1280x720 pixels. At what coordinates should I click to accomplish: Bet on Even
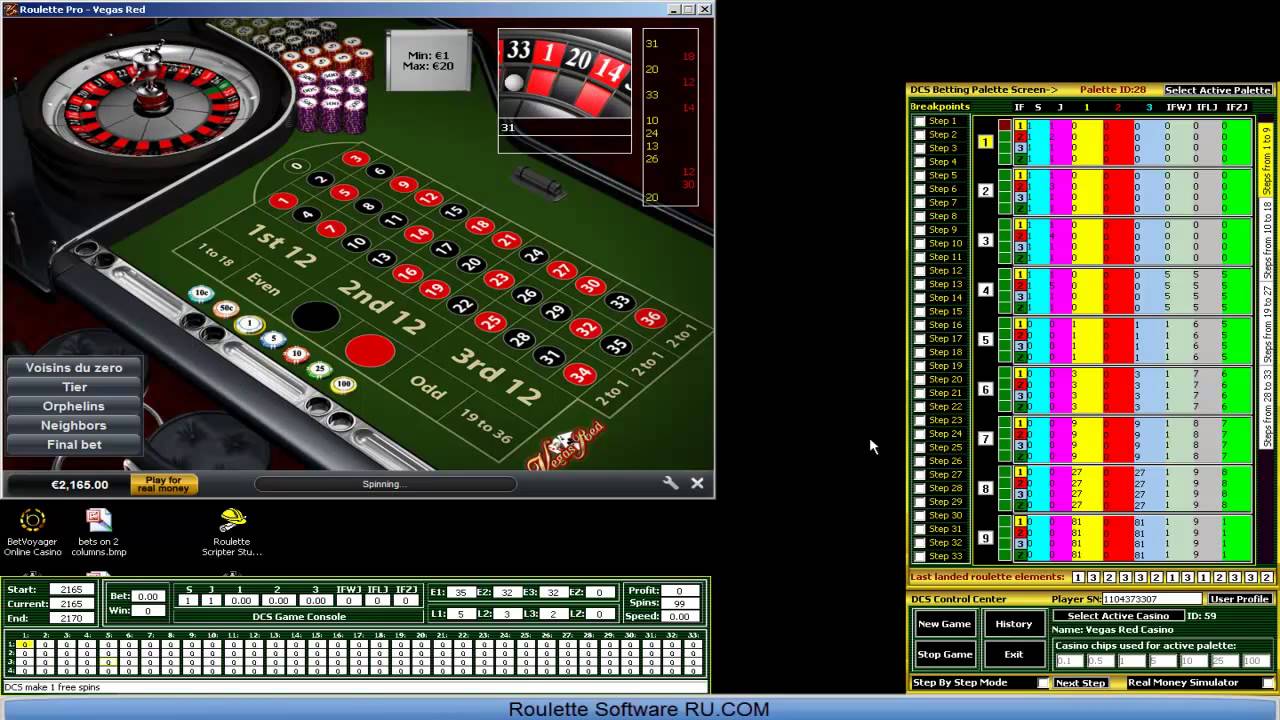click(x=264, y=283)
